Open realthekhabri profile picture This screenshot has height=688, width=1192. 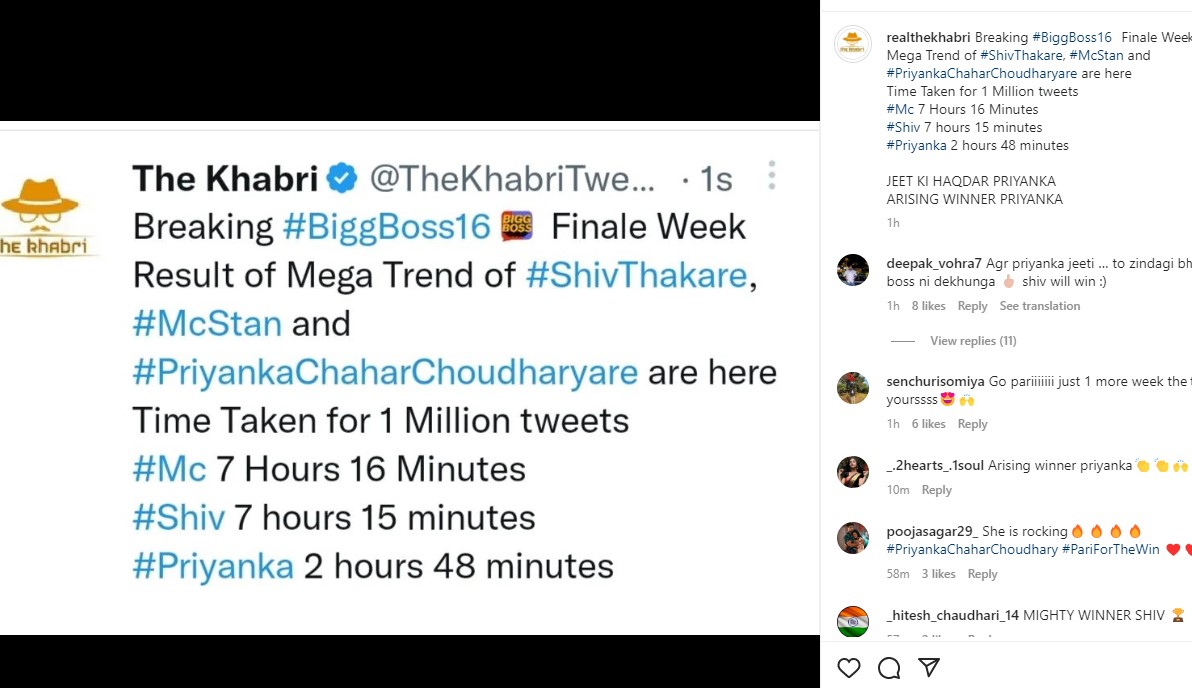click(853, 44)
